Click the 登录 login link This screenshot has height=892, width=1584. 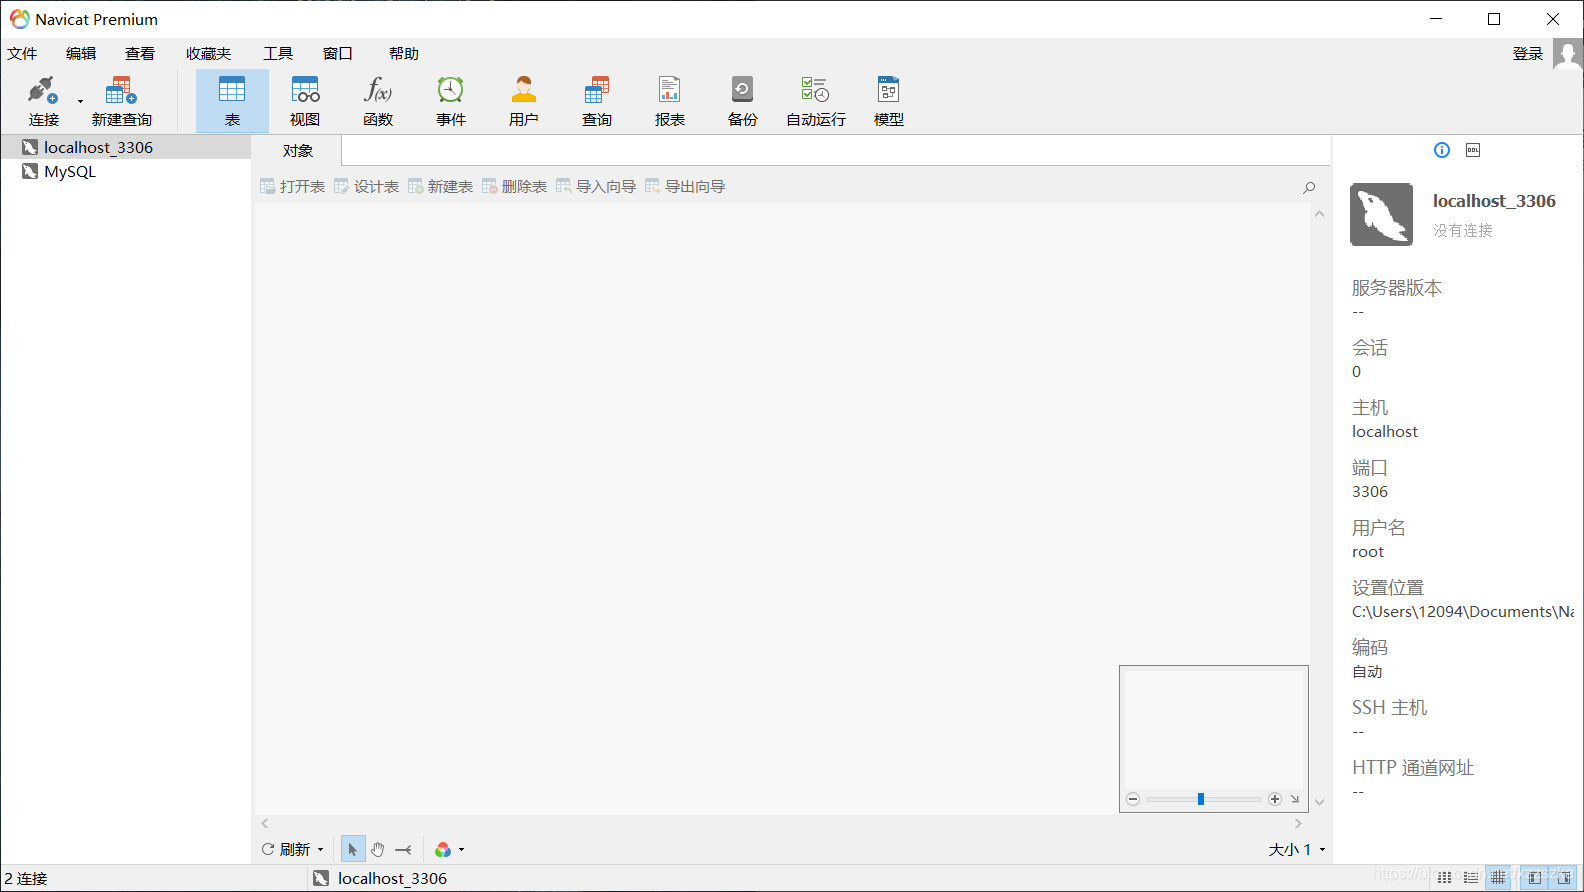click(1528, 54)
